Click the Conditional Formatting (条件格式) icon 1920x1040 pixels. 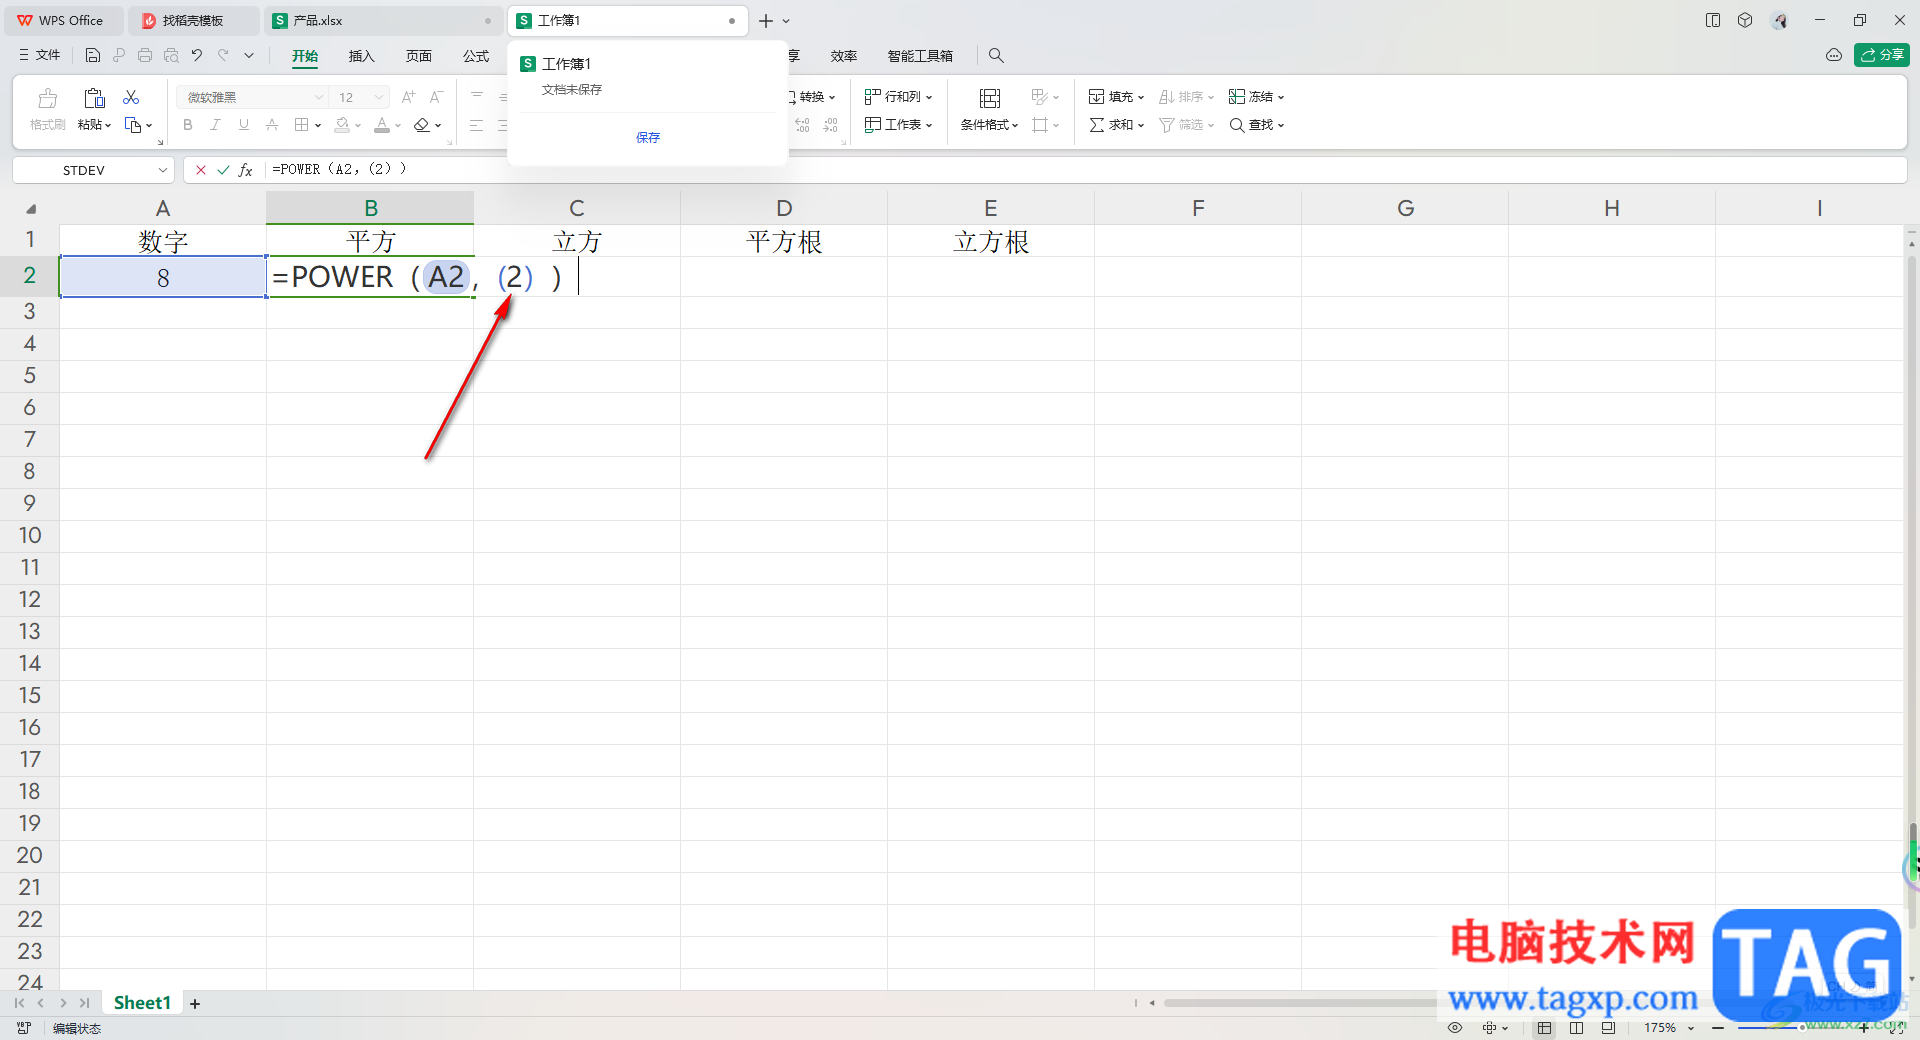tap(990, 98)
